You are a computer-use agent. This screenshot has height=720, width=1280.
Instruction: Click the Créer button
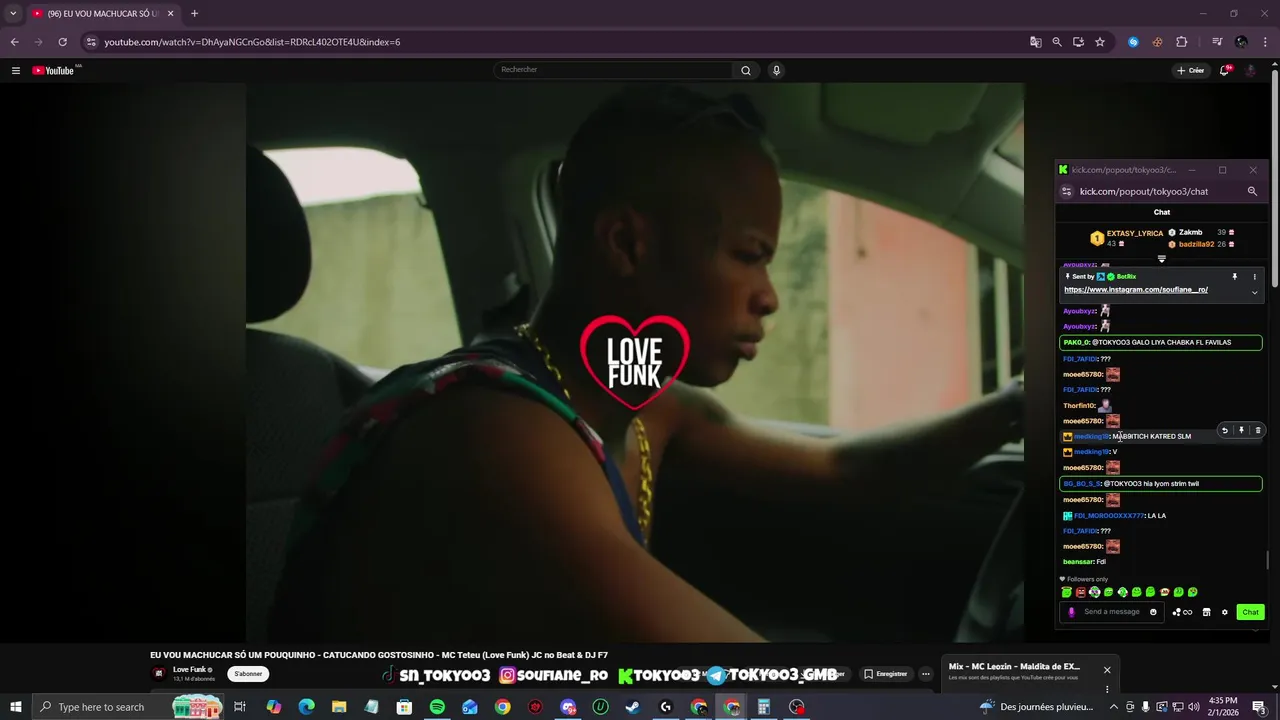click(x=1190, y=70)
